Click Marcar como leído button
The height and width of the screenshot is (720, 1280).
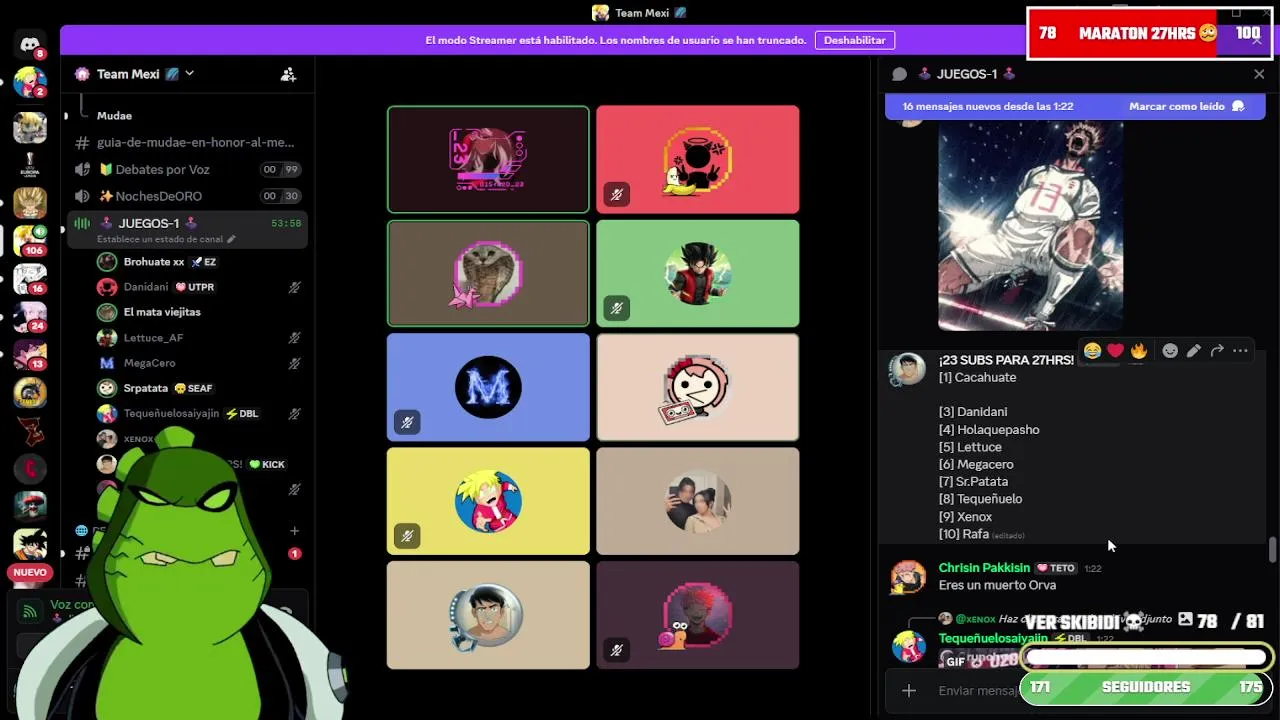point(1186,106)
